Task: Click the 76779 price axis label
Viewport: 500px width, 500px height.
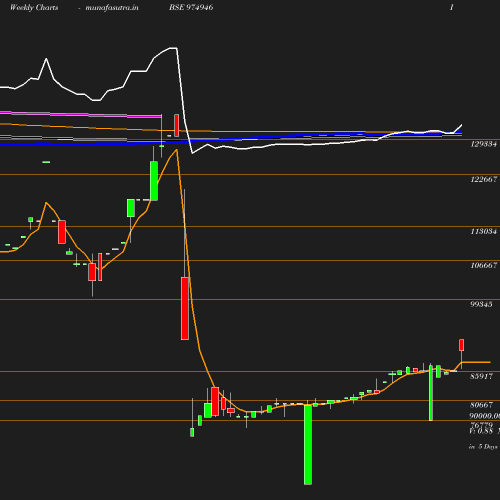Action: [x=481, y=425]
